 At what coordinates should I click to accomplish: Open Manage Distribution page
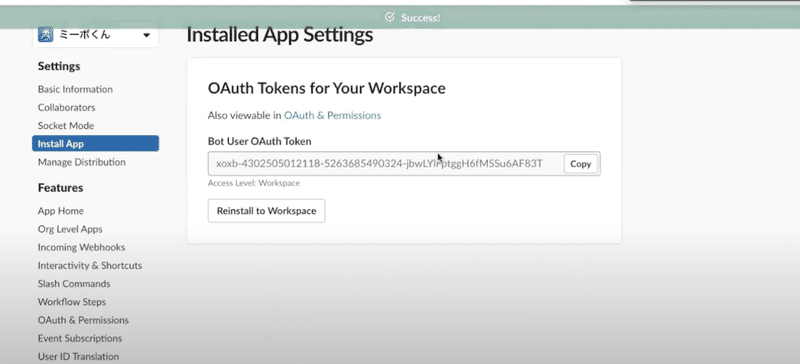coord(82,162)
